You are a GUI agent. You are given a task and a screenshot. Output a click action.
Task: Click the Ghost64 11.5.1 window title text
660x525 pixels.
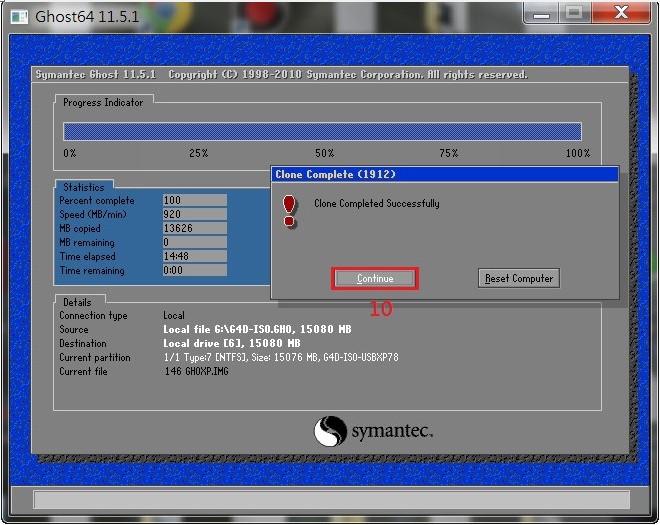click(x=87, y=17)
